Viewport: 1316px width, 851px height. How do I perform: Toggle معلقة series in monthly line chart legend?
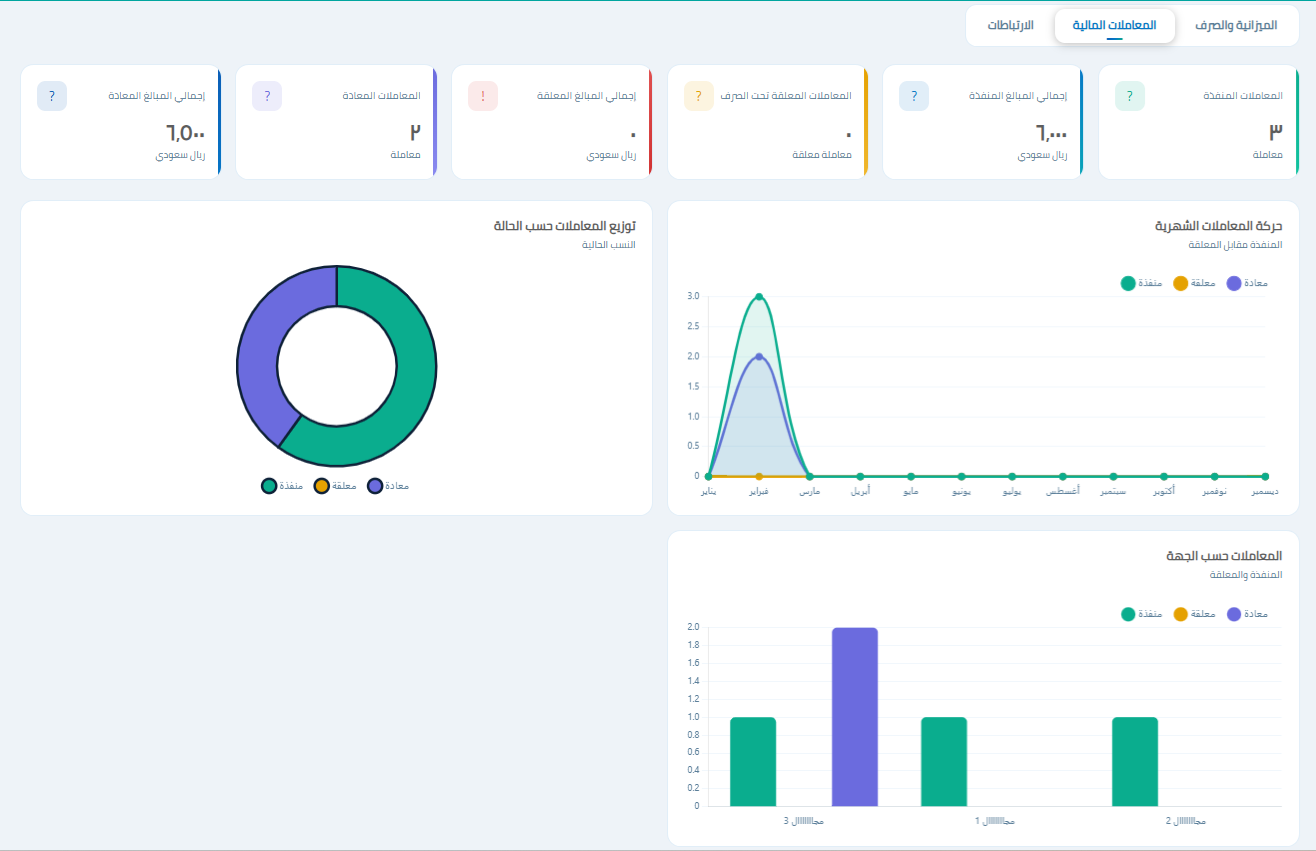pyautogui.click(x=1194, y=283)
